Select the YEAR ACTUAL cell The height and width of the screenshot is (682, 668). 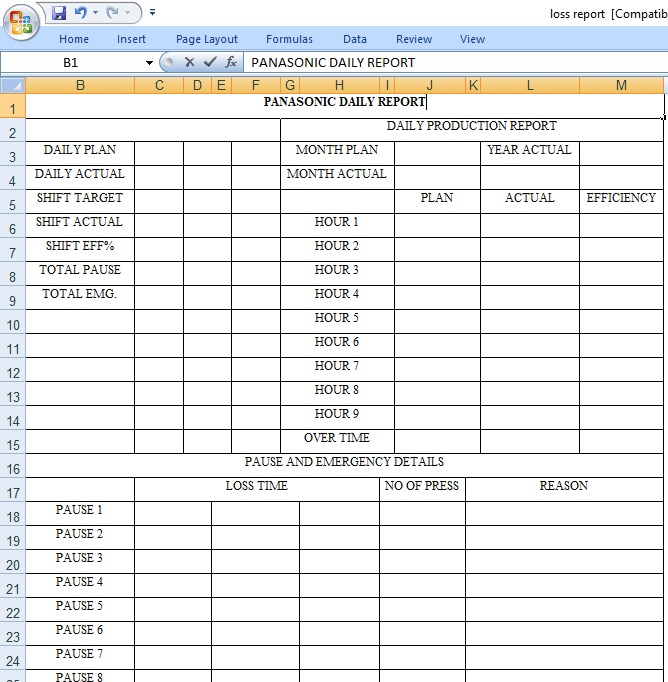530,153
